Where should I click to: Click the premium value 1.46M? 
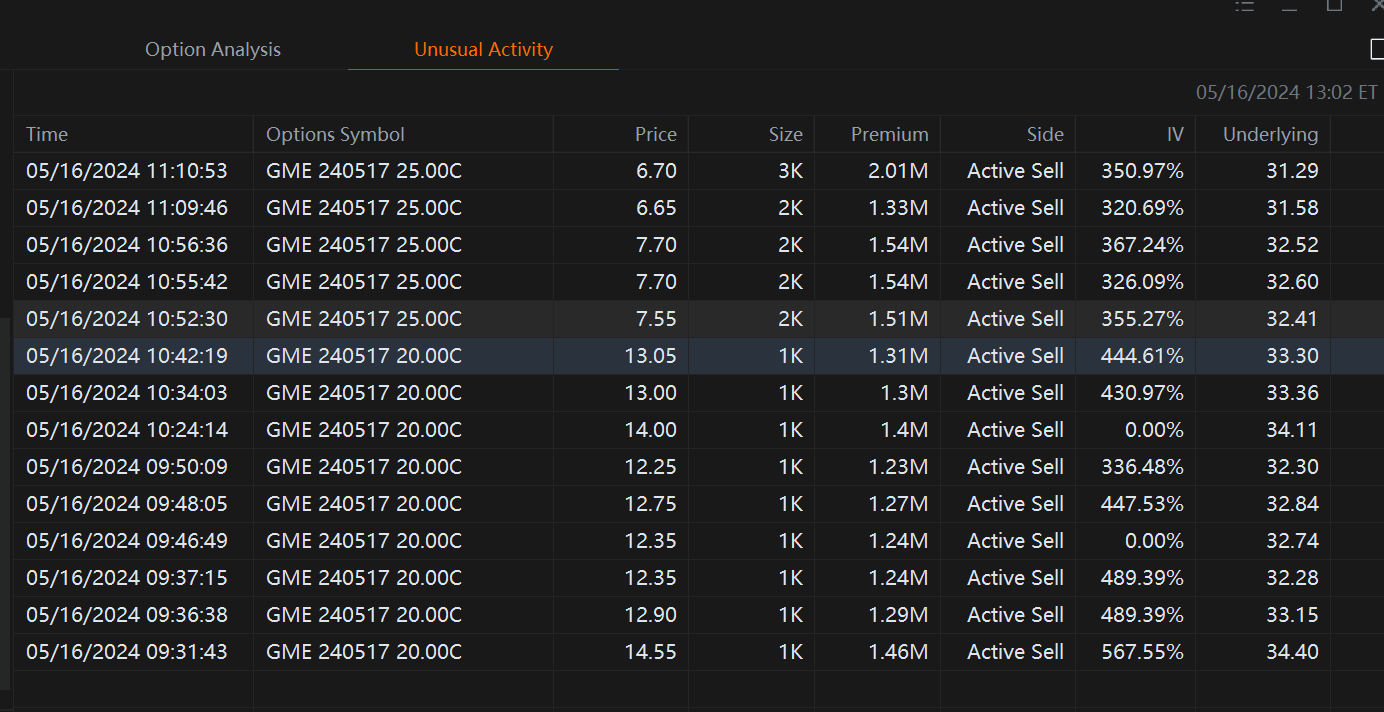pos(899,652)
